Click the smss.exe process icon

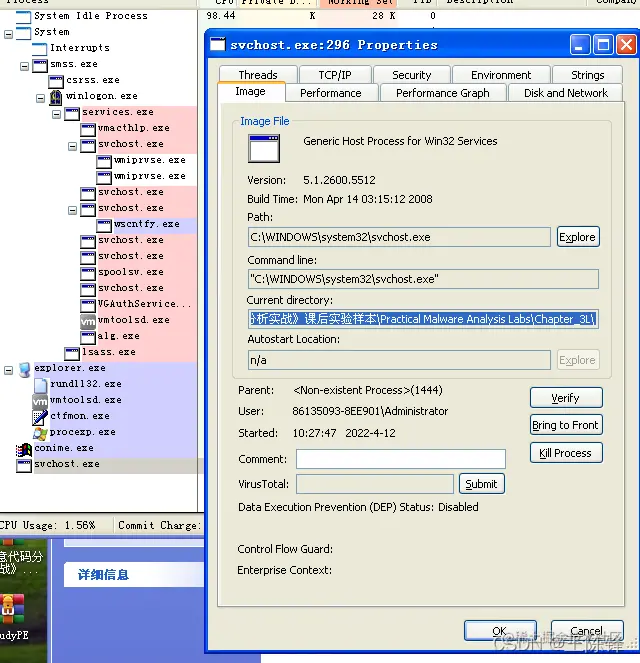tap(40, 66)
